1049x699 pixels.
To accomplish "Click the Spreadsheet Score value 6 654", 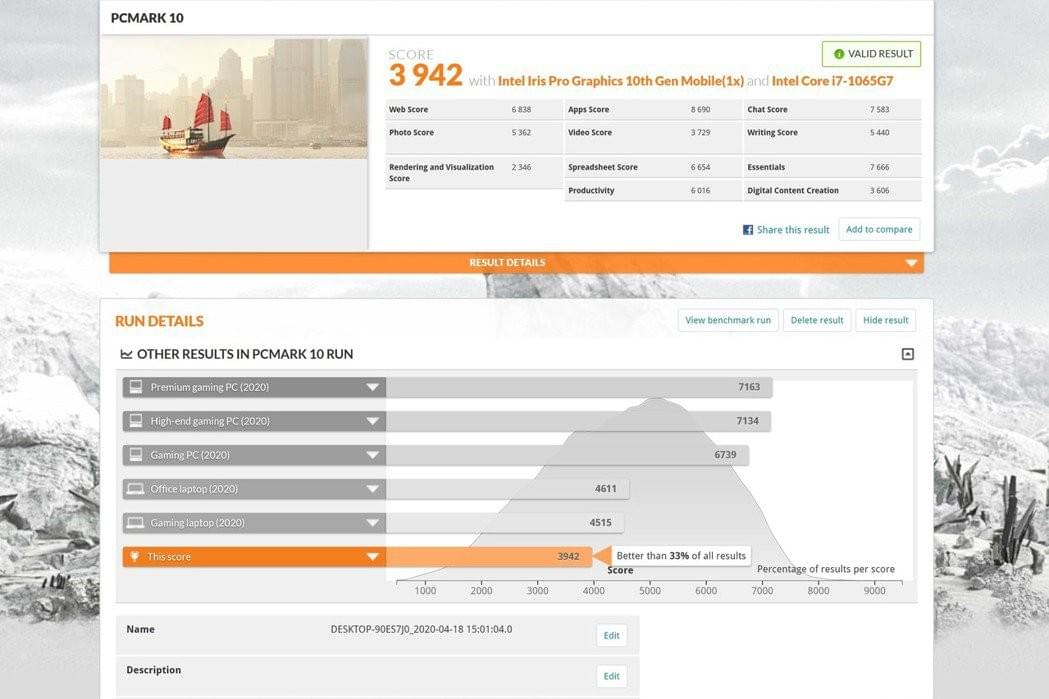I will click(x=700, y=167).
